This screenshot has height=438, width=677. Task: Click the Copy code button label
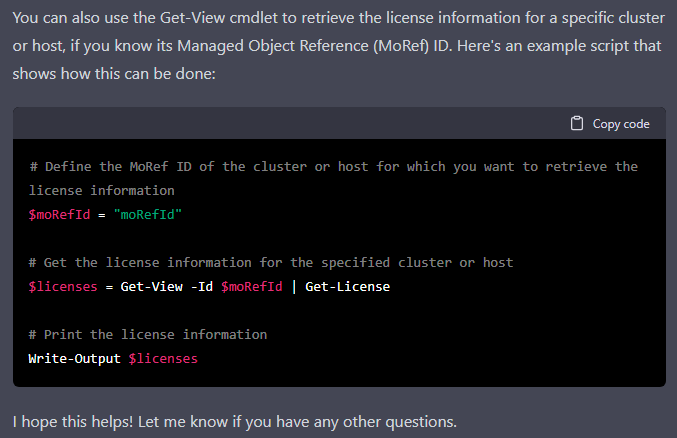tap(621, 124)
